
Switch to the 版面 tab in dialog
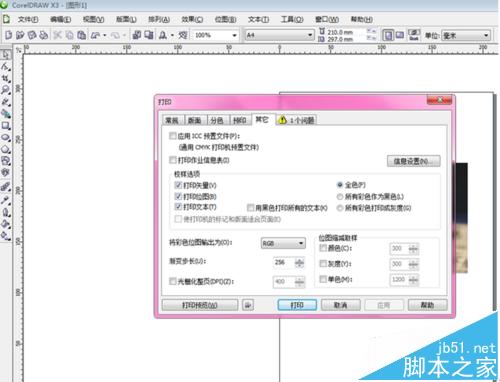194,120
